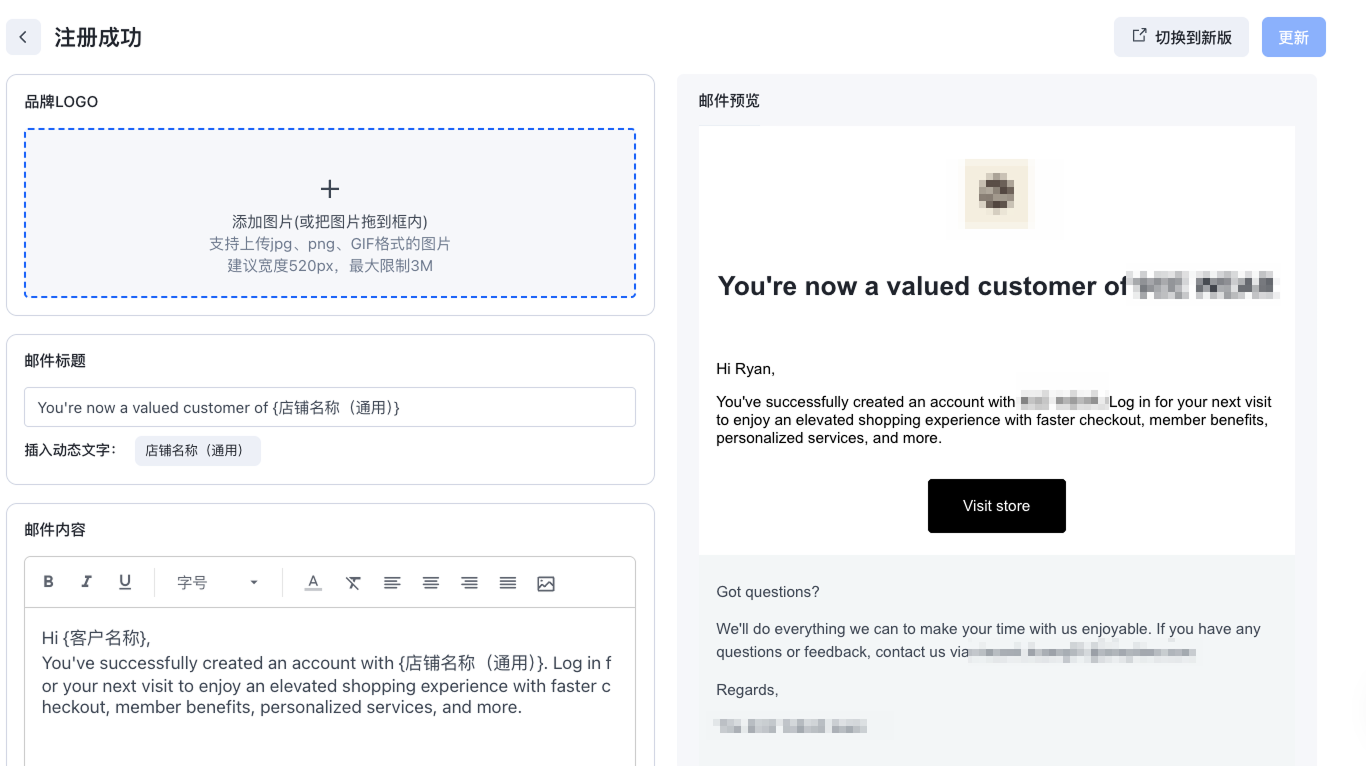The width and height of the screenshot is (1366, 766).
Task: Click the 邮件标题 subject input field
Action: [330, 407]
